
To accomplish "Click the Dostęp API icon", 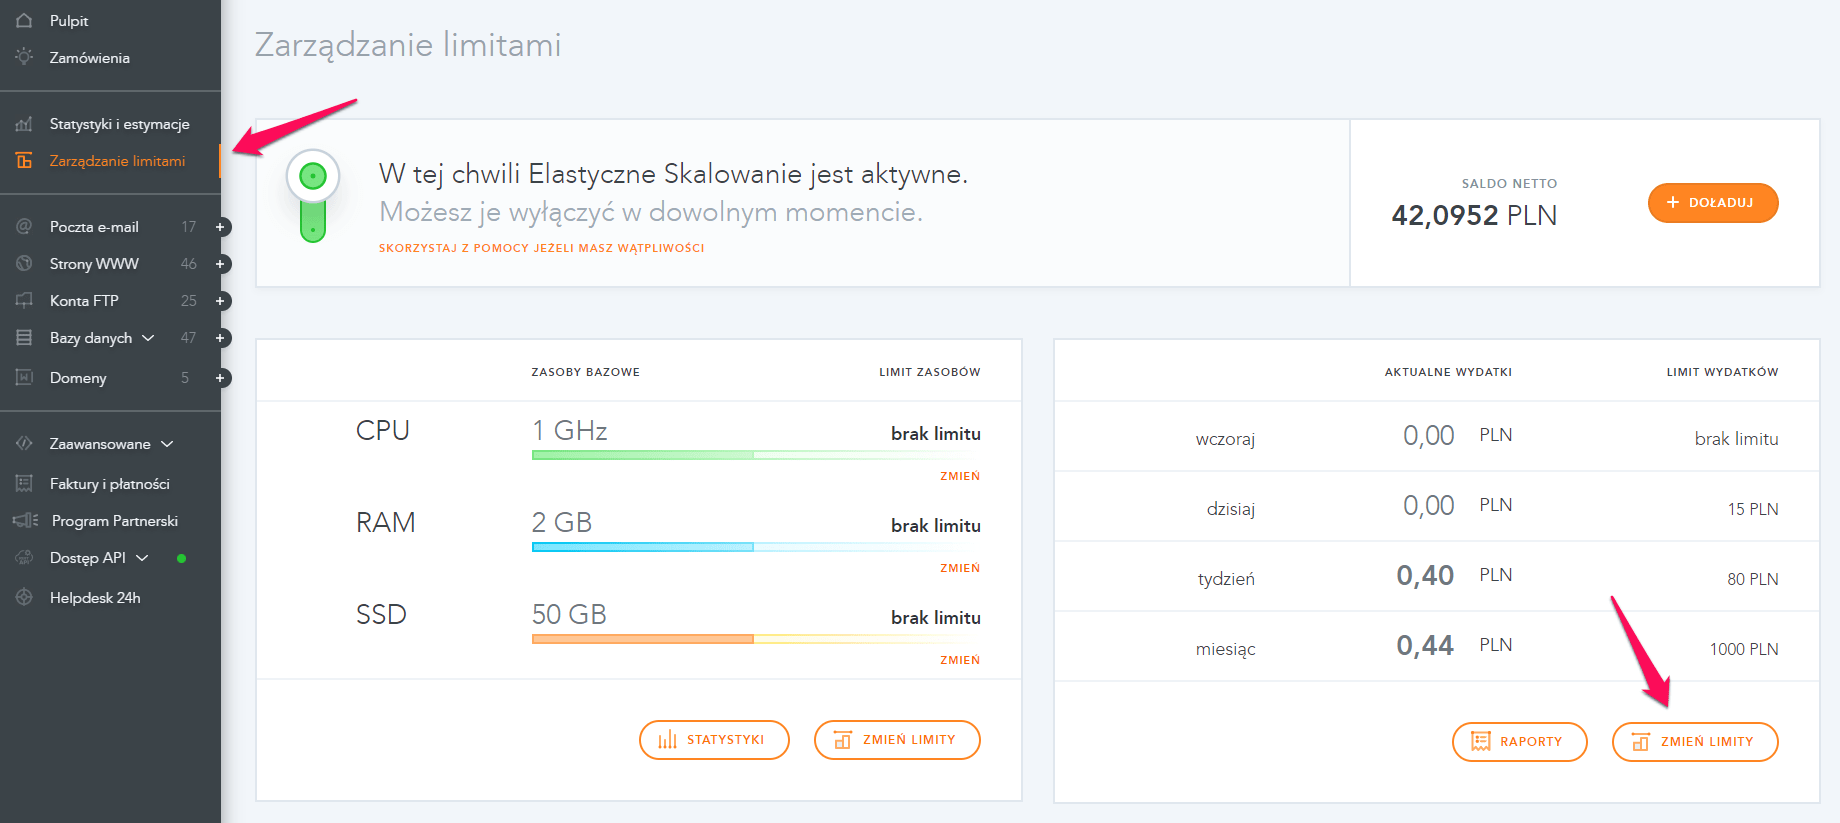I will [24, 558].
